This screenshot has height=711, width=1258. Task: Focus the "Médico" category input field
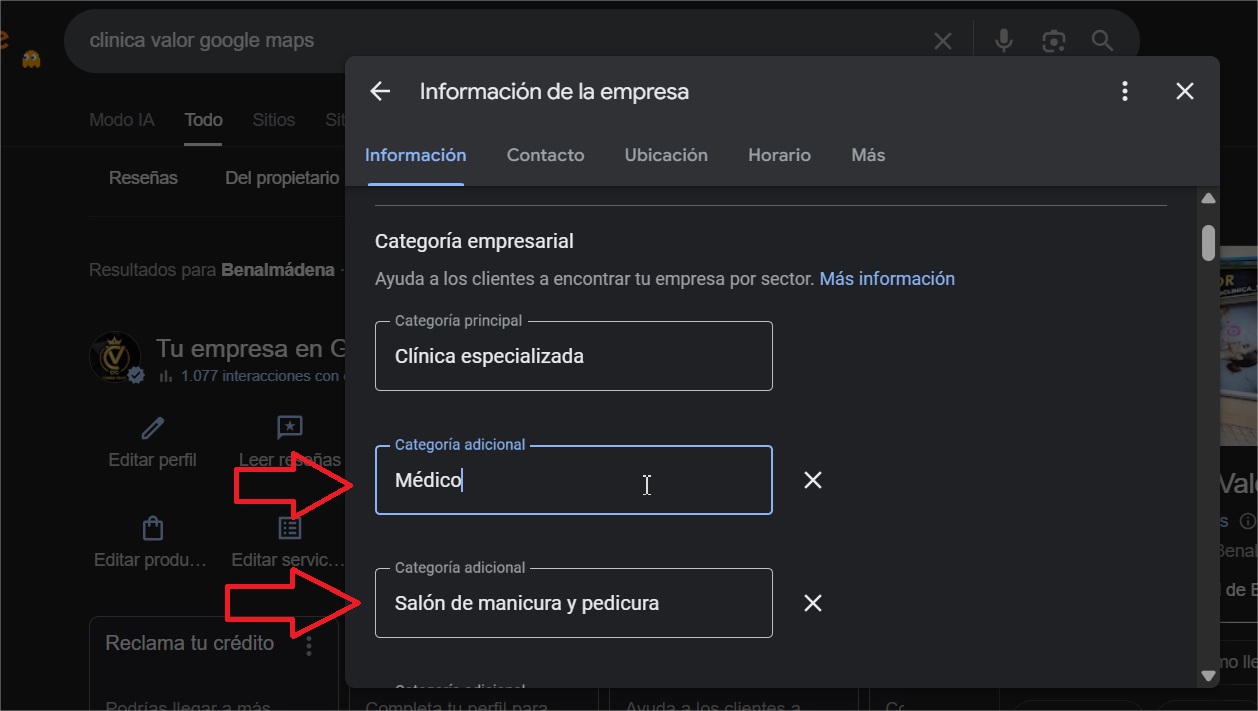pos(574,480)
